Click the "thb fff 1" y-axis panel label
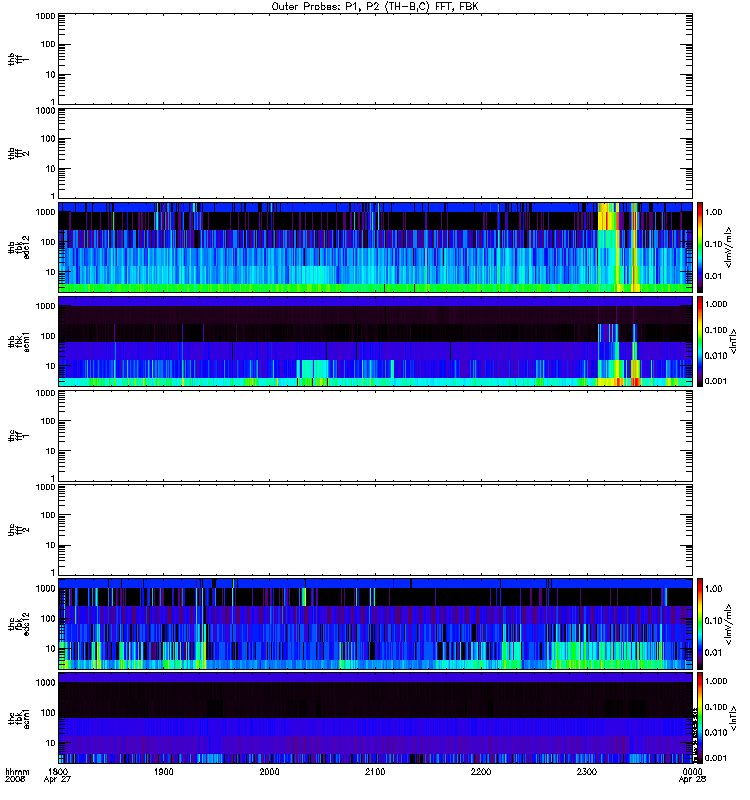Image resolution: width=750 pixels, height=800 pixels. tap(18, 60)
